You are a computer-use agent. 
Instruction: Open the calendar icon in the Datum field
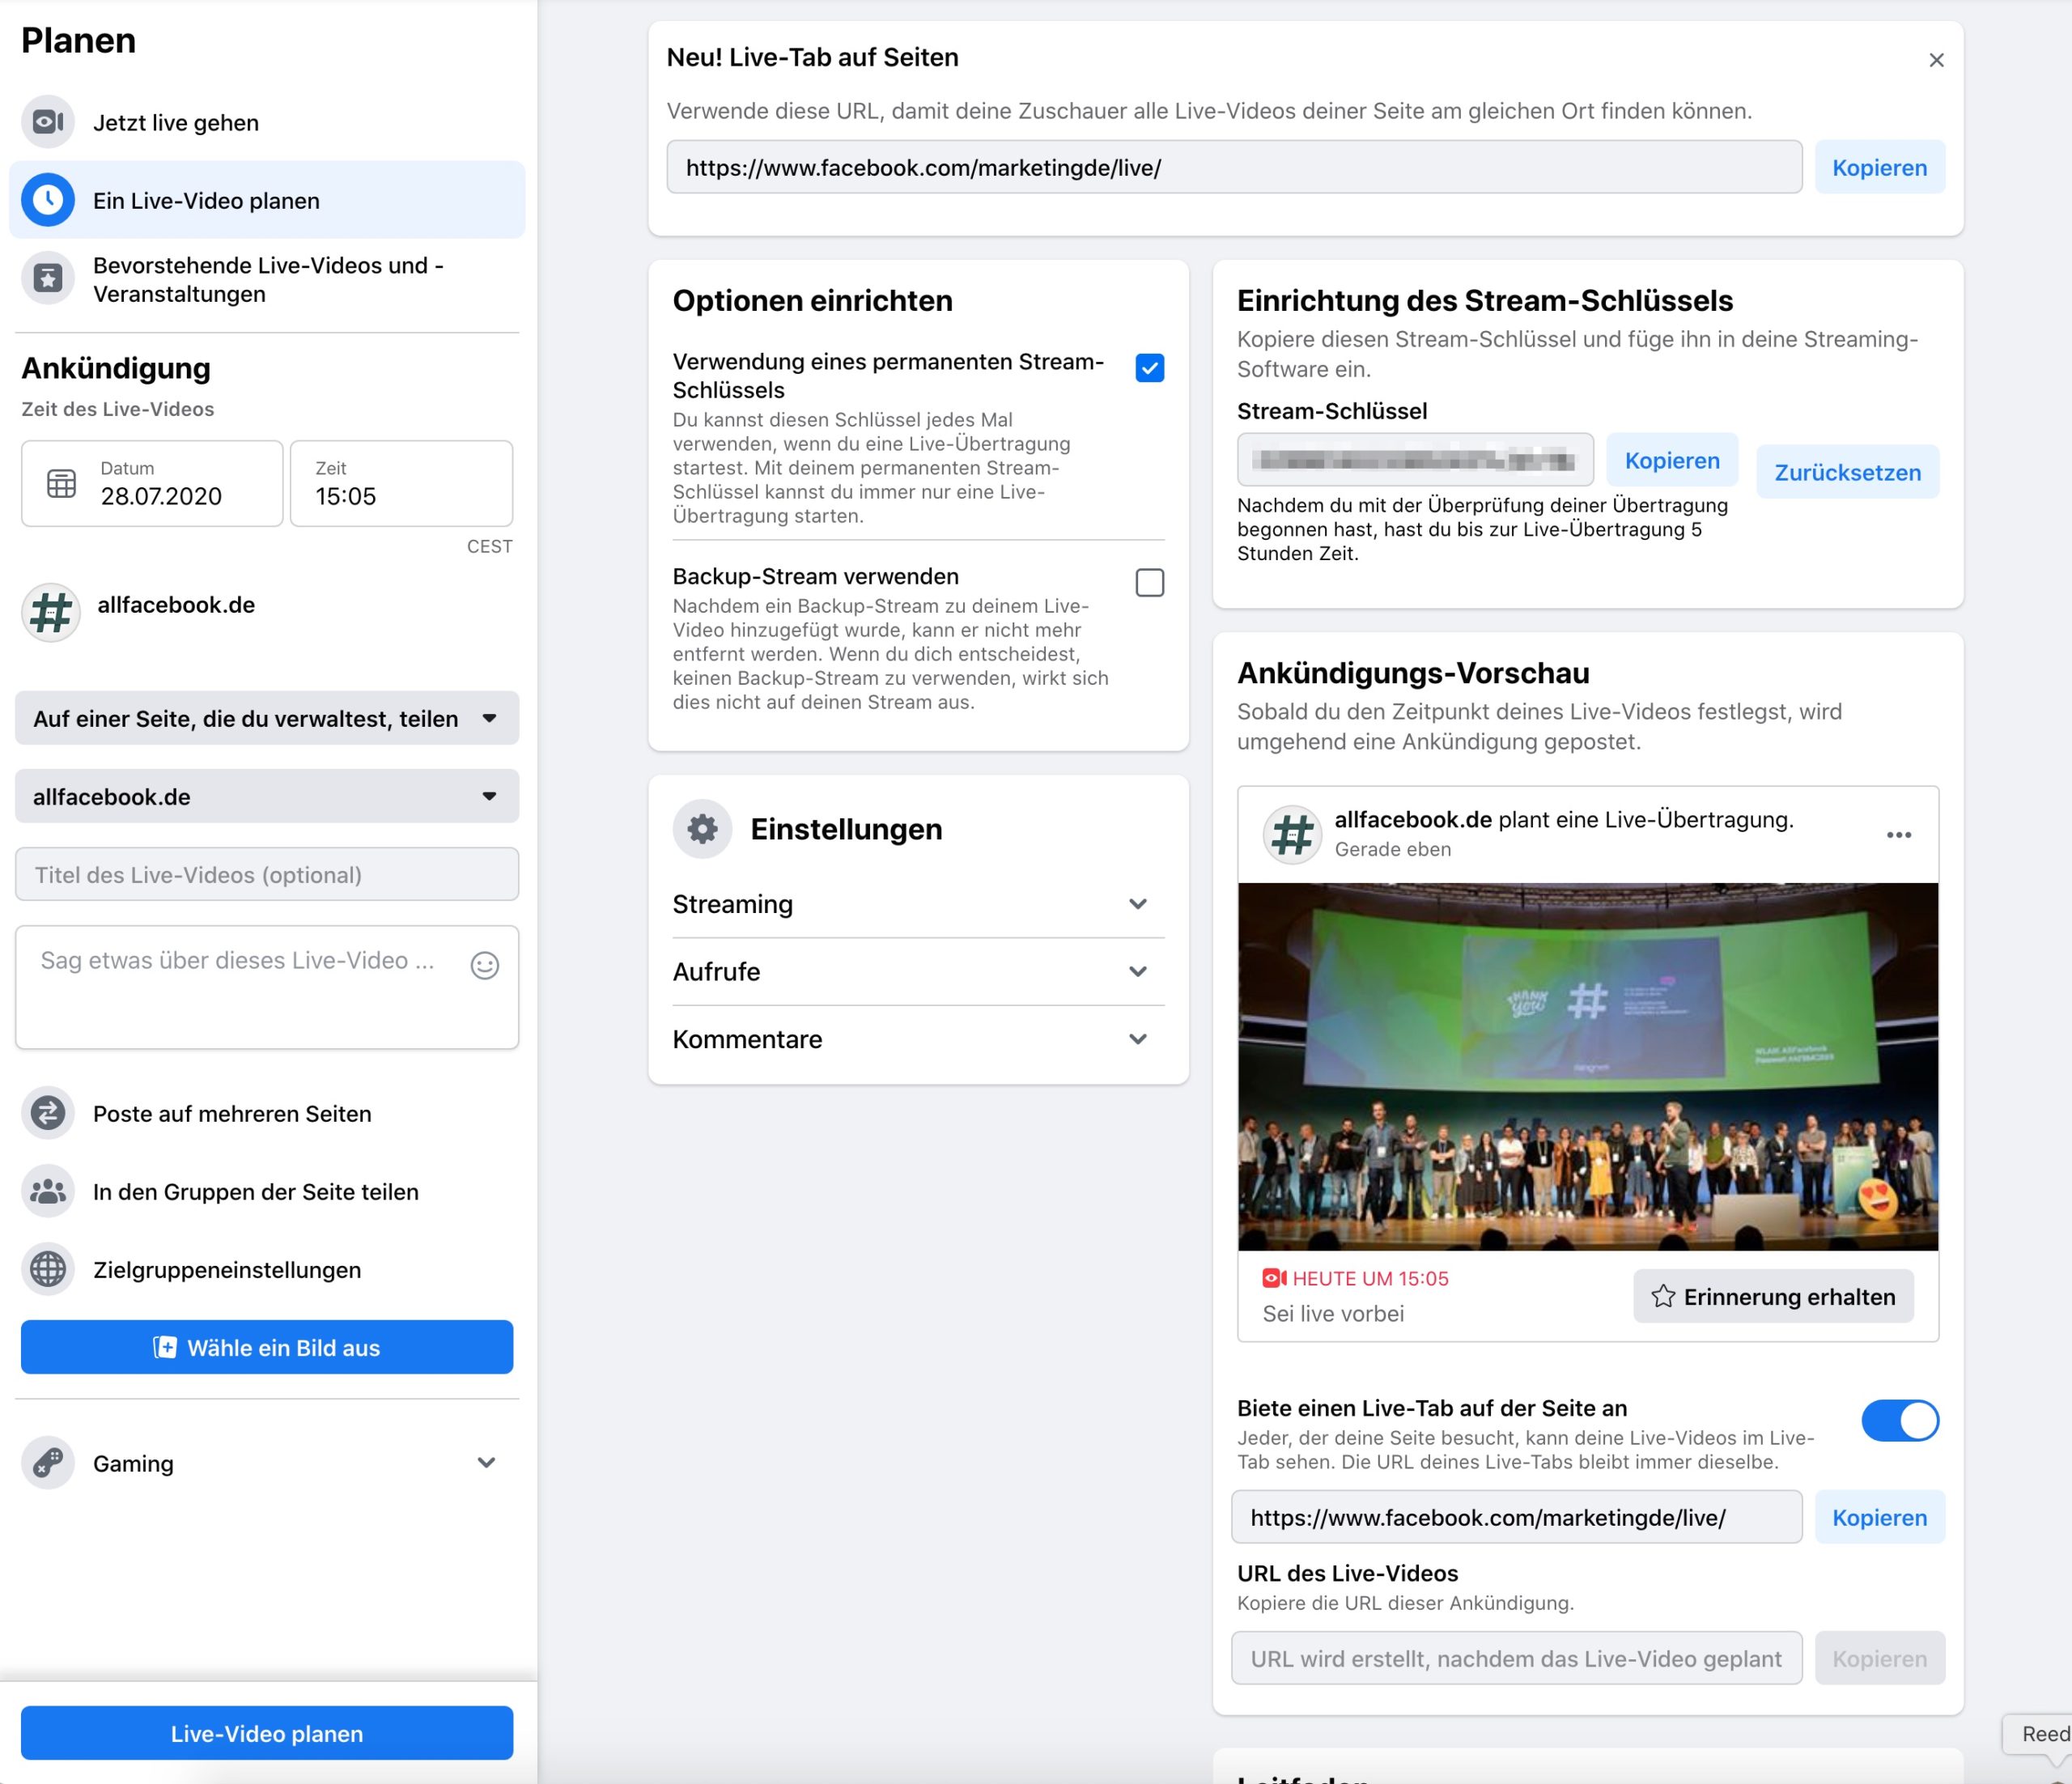pos(62,483)
